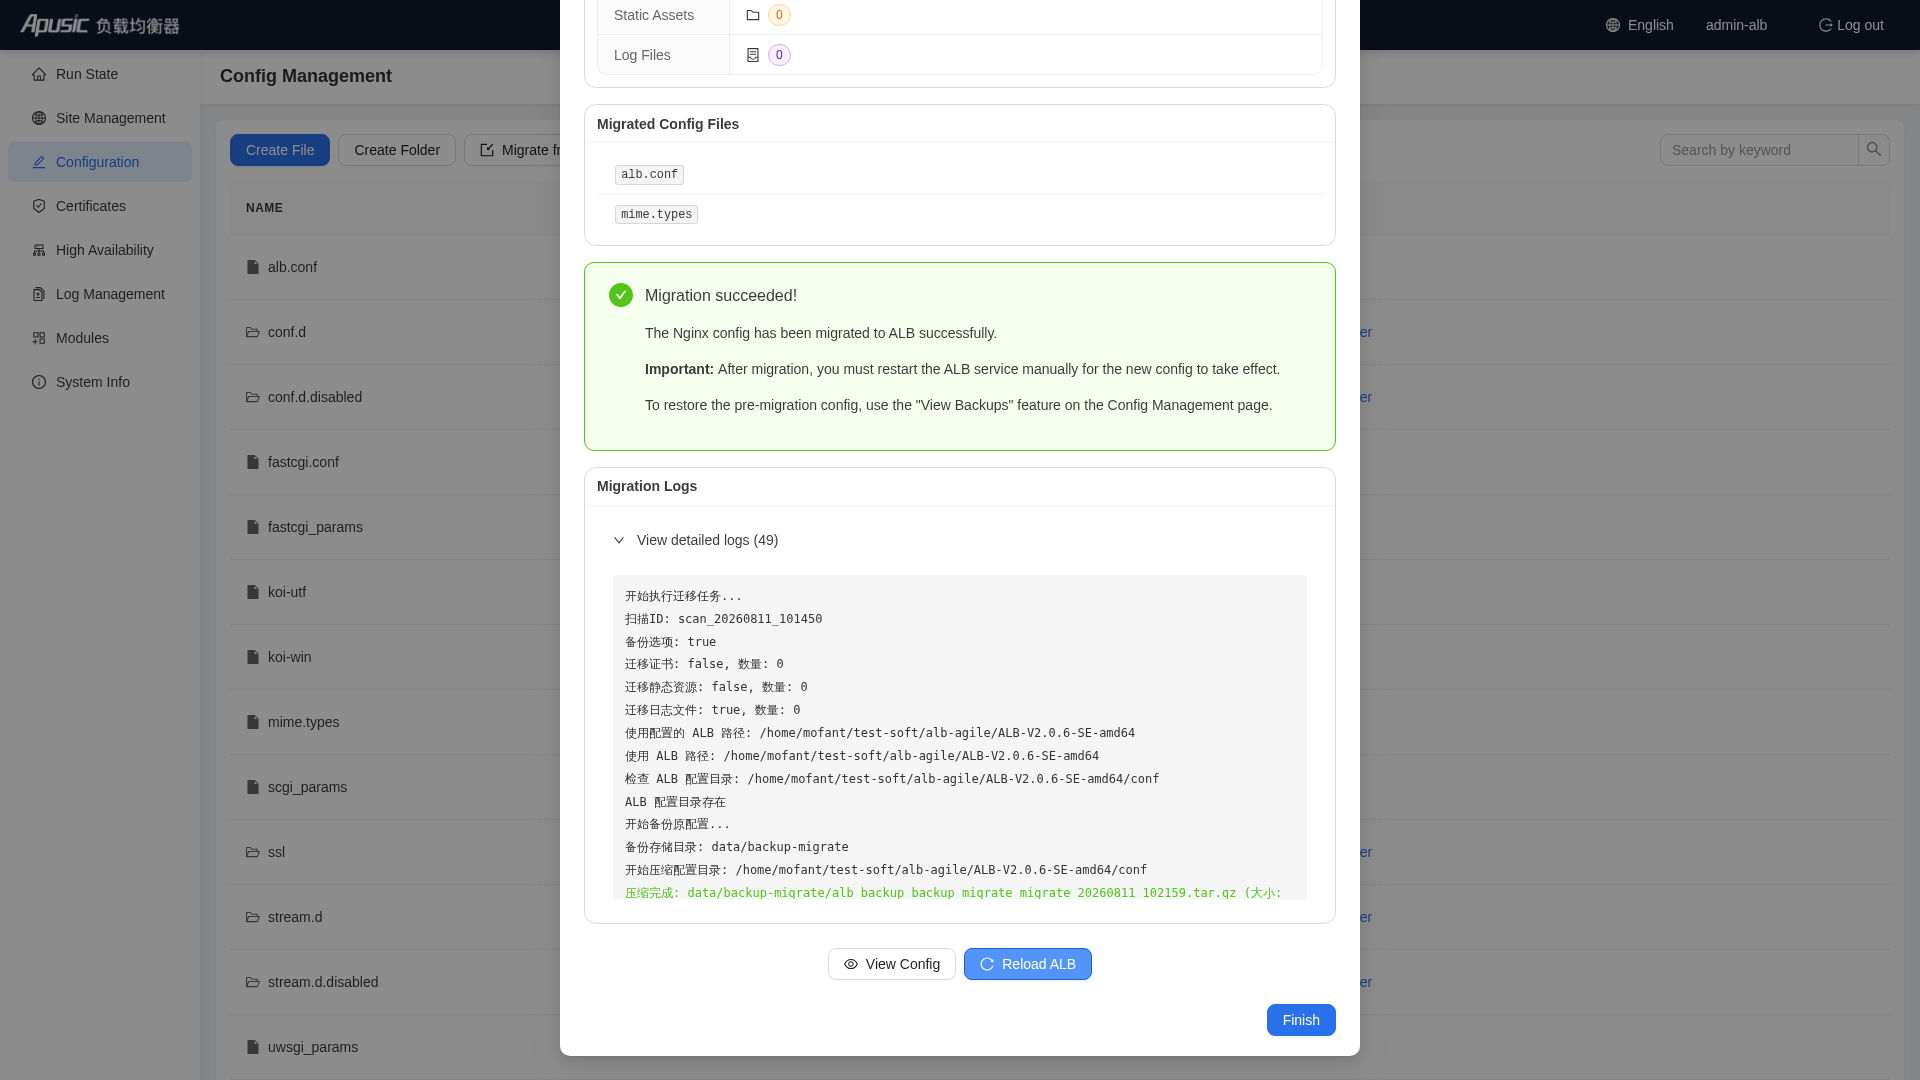
Task: Log out of the console
Action: [1851, 25]
